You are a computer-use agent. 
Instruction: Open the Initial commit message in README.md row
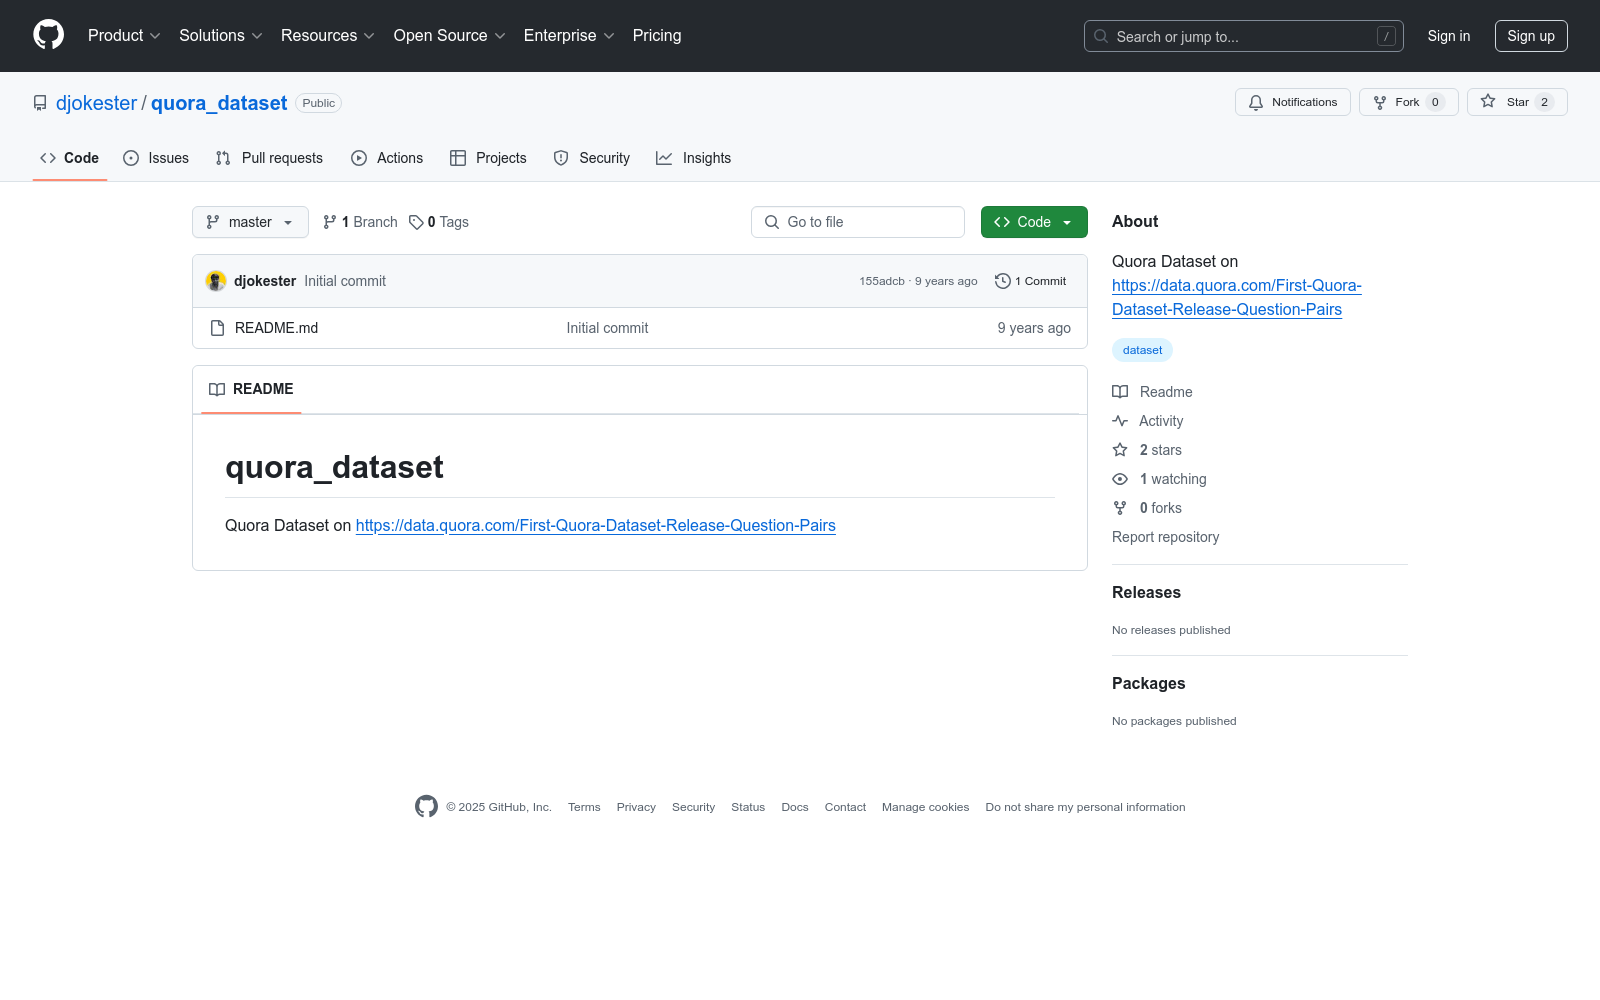(x=607, y=328)
